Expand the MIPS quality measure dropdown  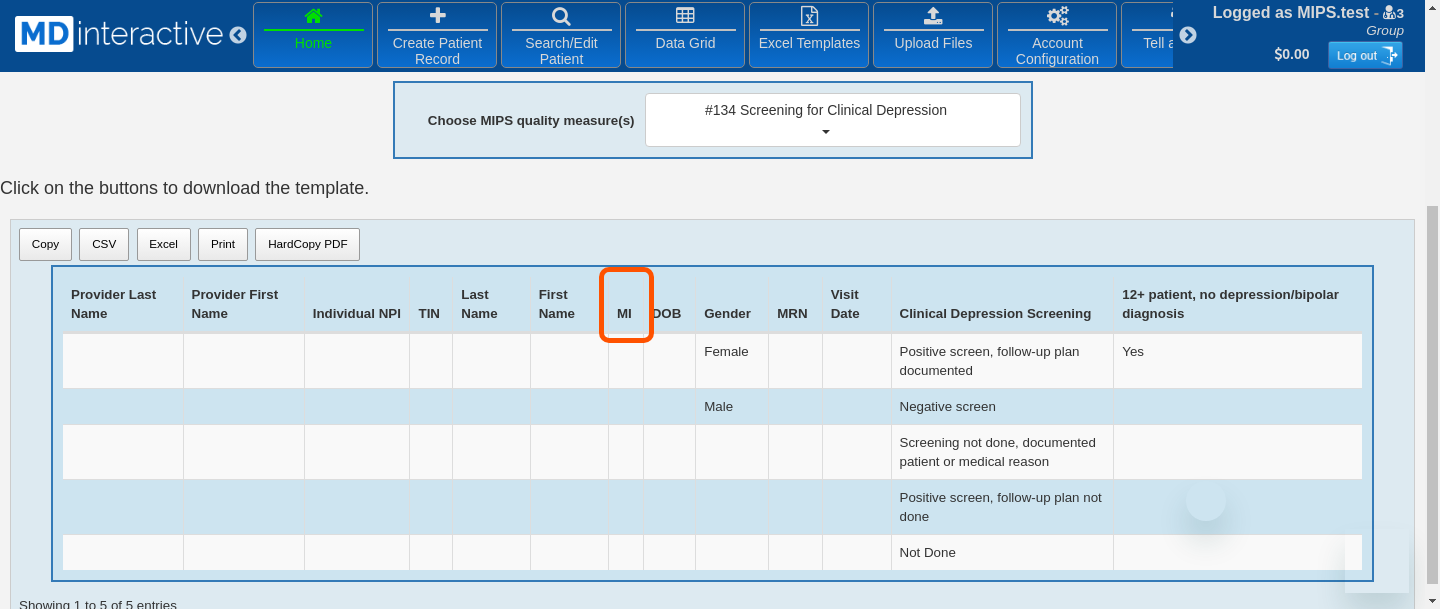(832, 120)
